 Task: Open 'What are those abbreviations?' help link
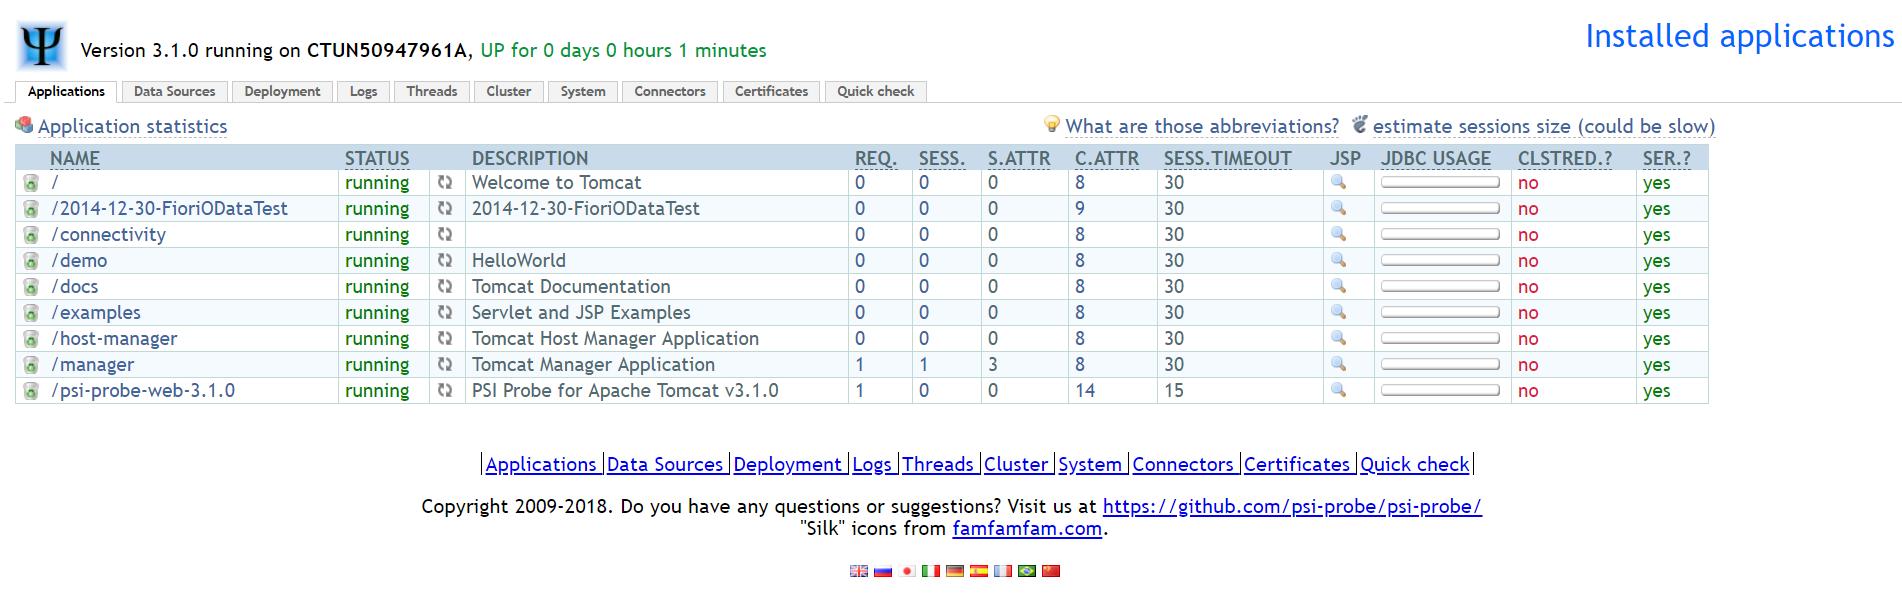(1202, 126)
